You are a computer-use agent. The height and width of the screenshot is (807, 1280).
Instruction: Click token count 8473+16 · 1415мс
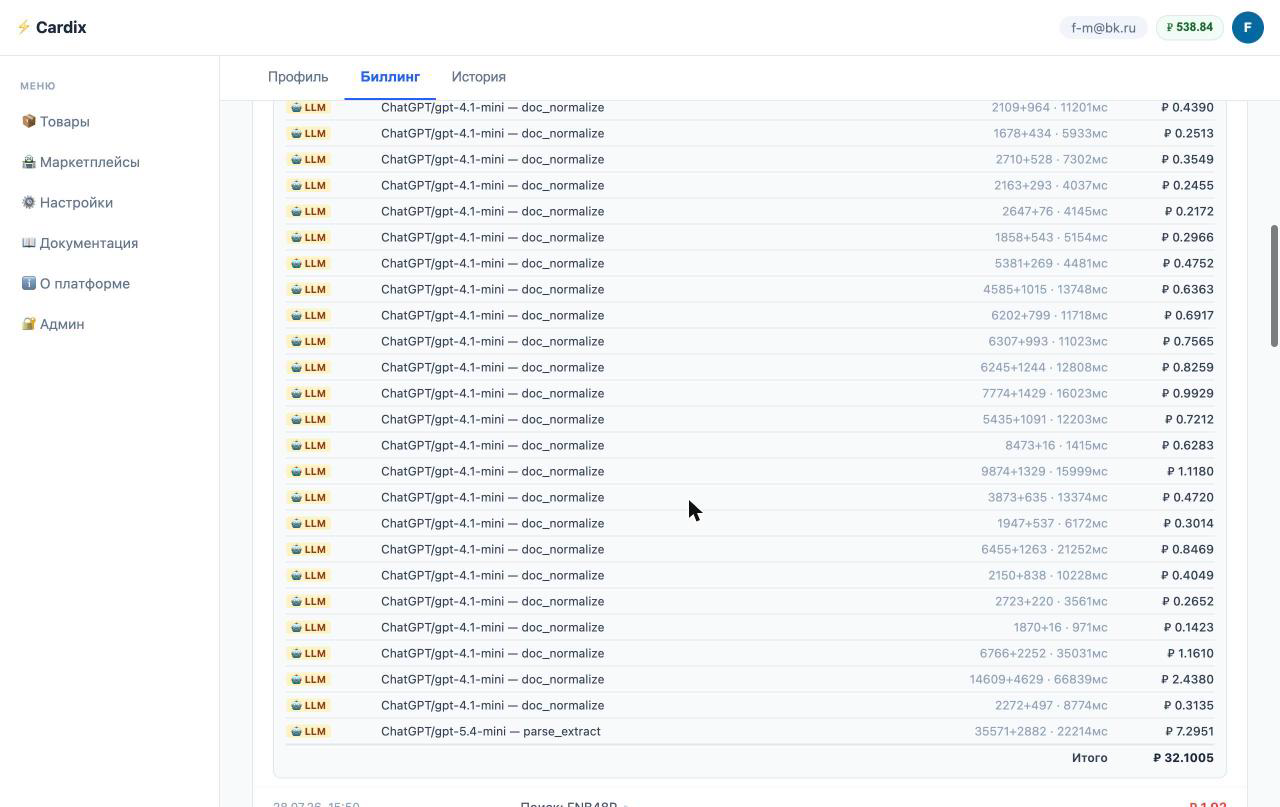tap(1056, 445)
